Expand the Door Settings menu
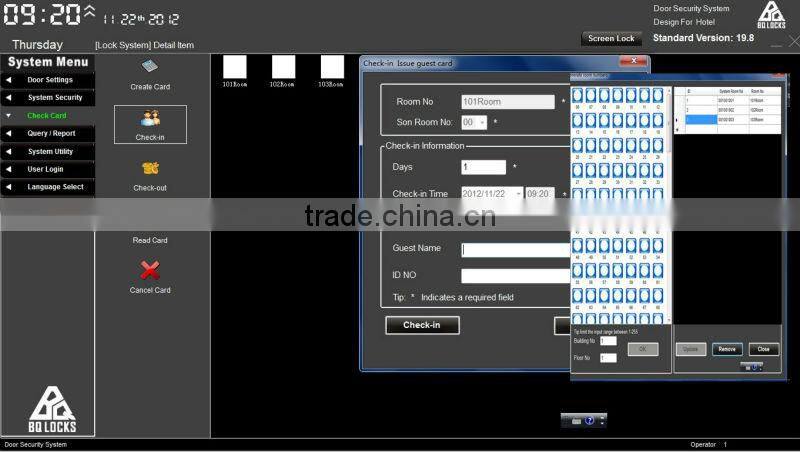The height and width of the screenshot is (452, 800). [x=49, y=80]
